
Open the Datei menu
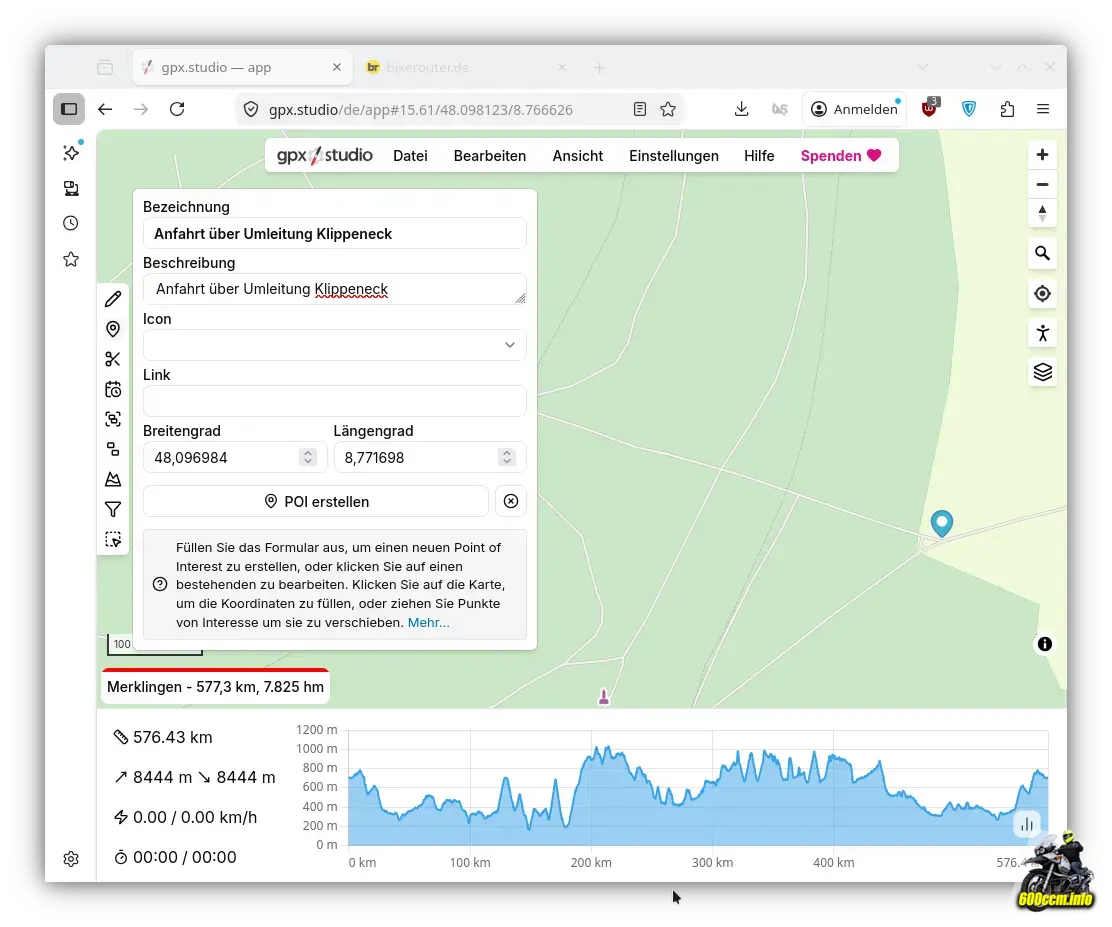410,156
